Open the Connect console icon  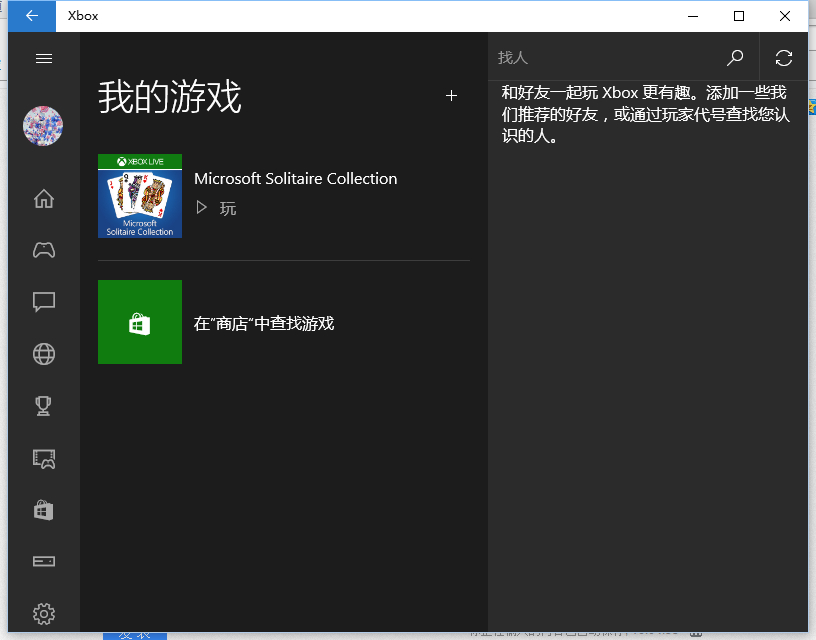pyautogui.click(x=44, y=561)
